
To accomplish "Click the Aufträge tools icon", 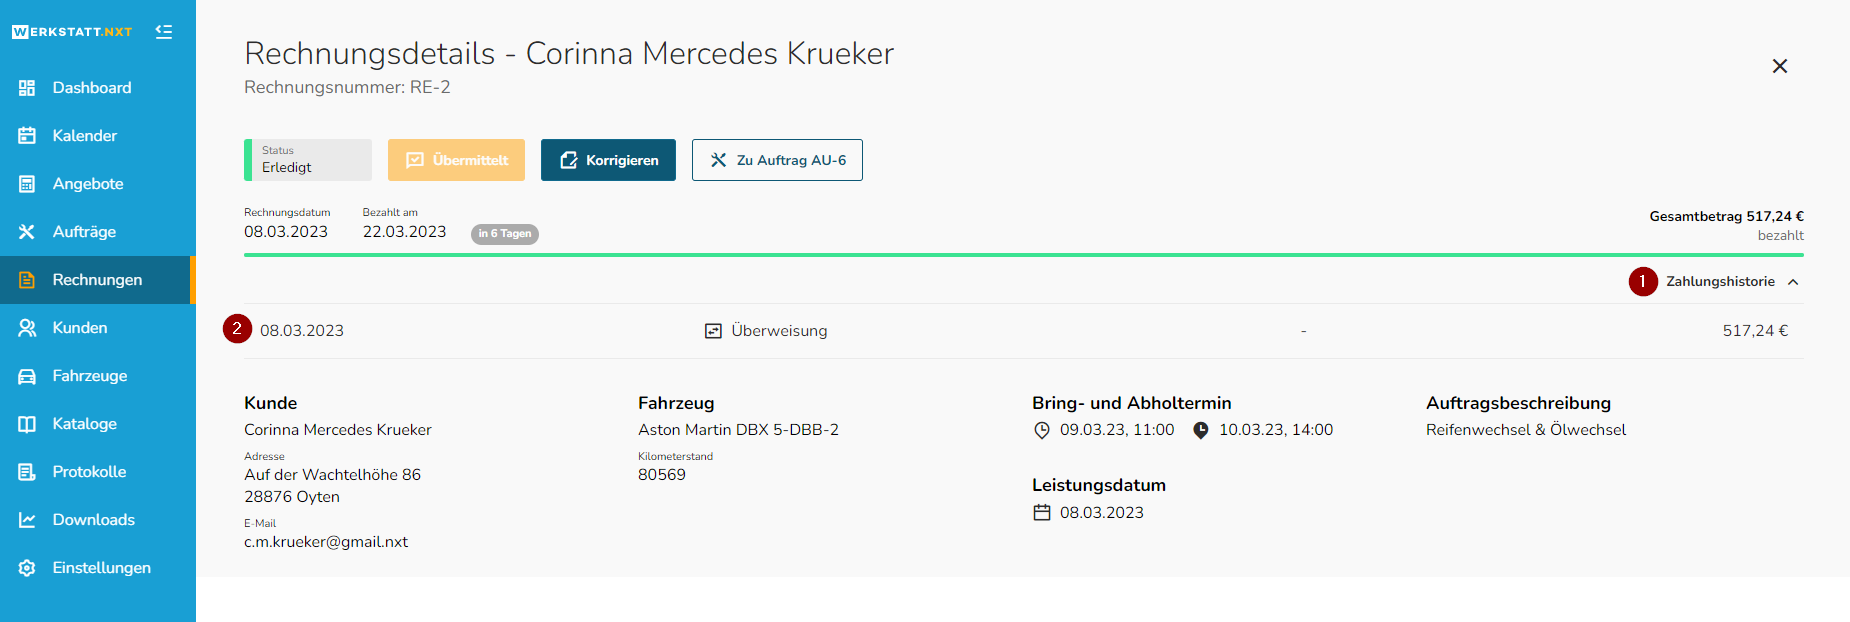I will coord(27,232).
